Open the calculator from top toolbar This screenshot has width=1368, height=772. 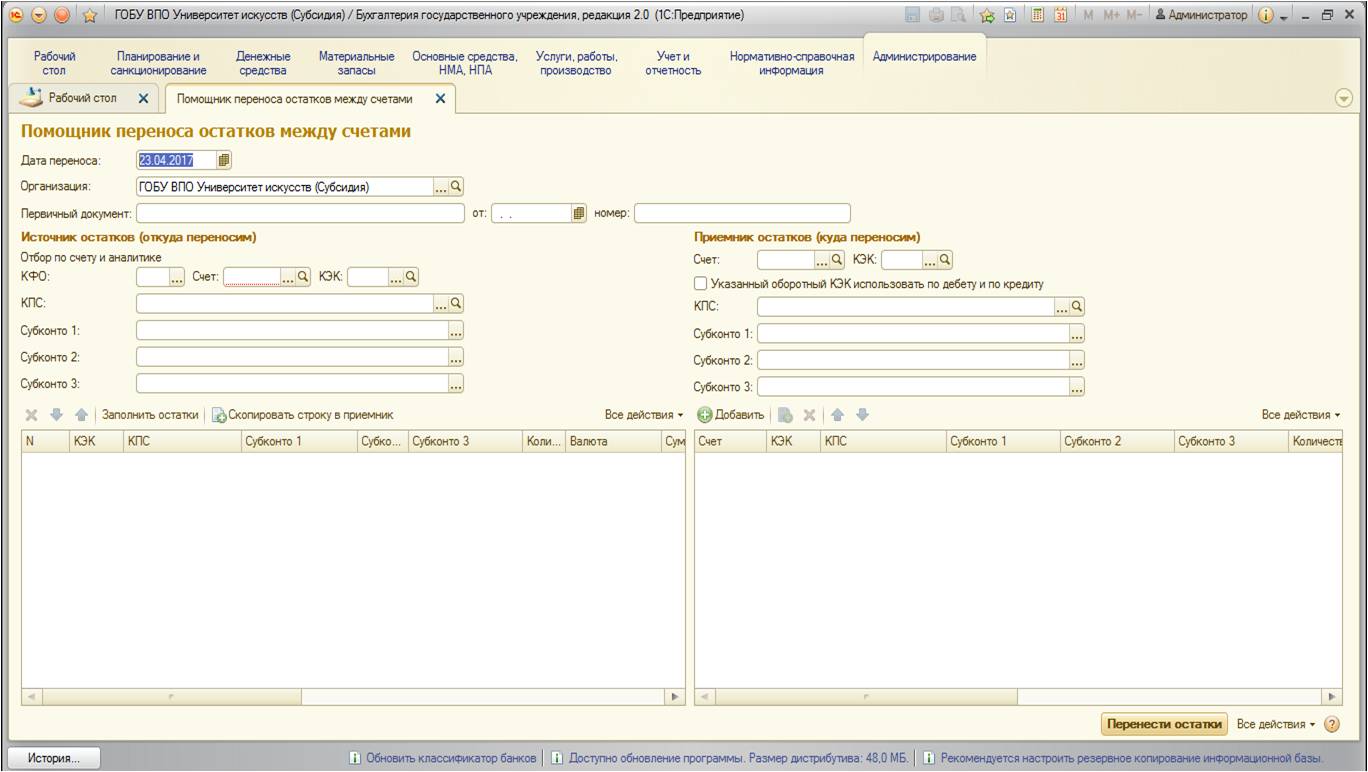tap(1038, 15)
